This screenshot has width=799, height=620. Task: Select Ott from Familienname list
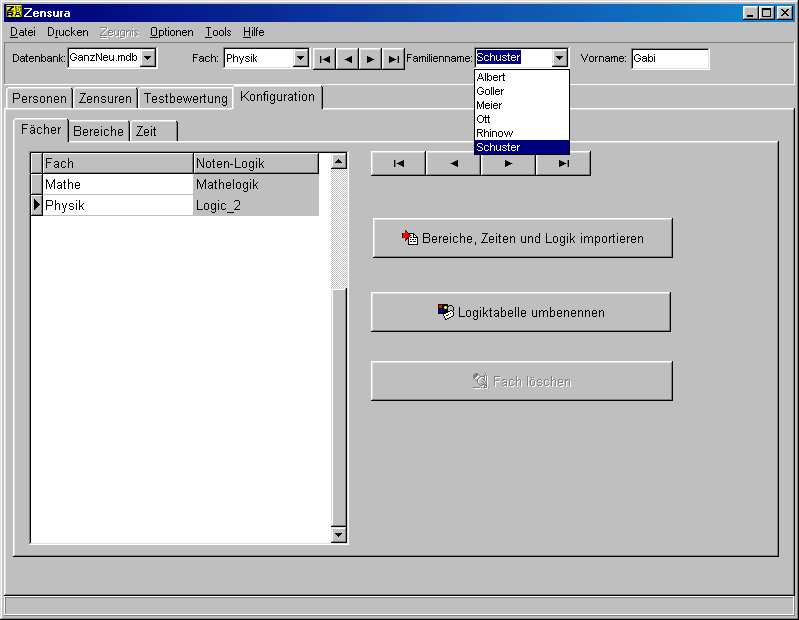(522, 119)
